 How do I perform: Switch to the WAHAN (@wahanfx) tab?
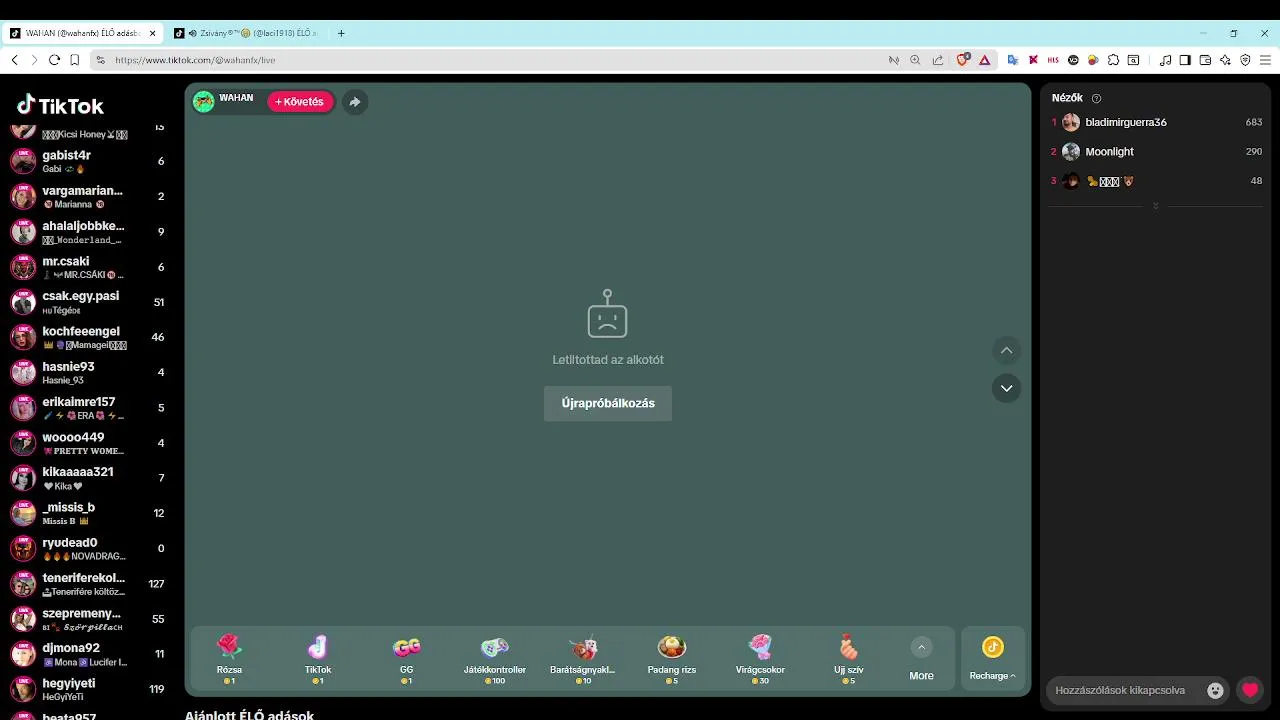click(x=82, y=33)
